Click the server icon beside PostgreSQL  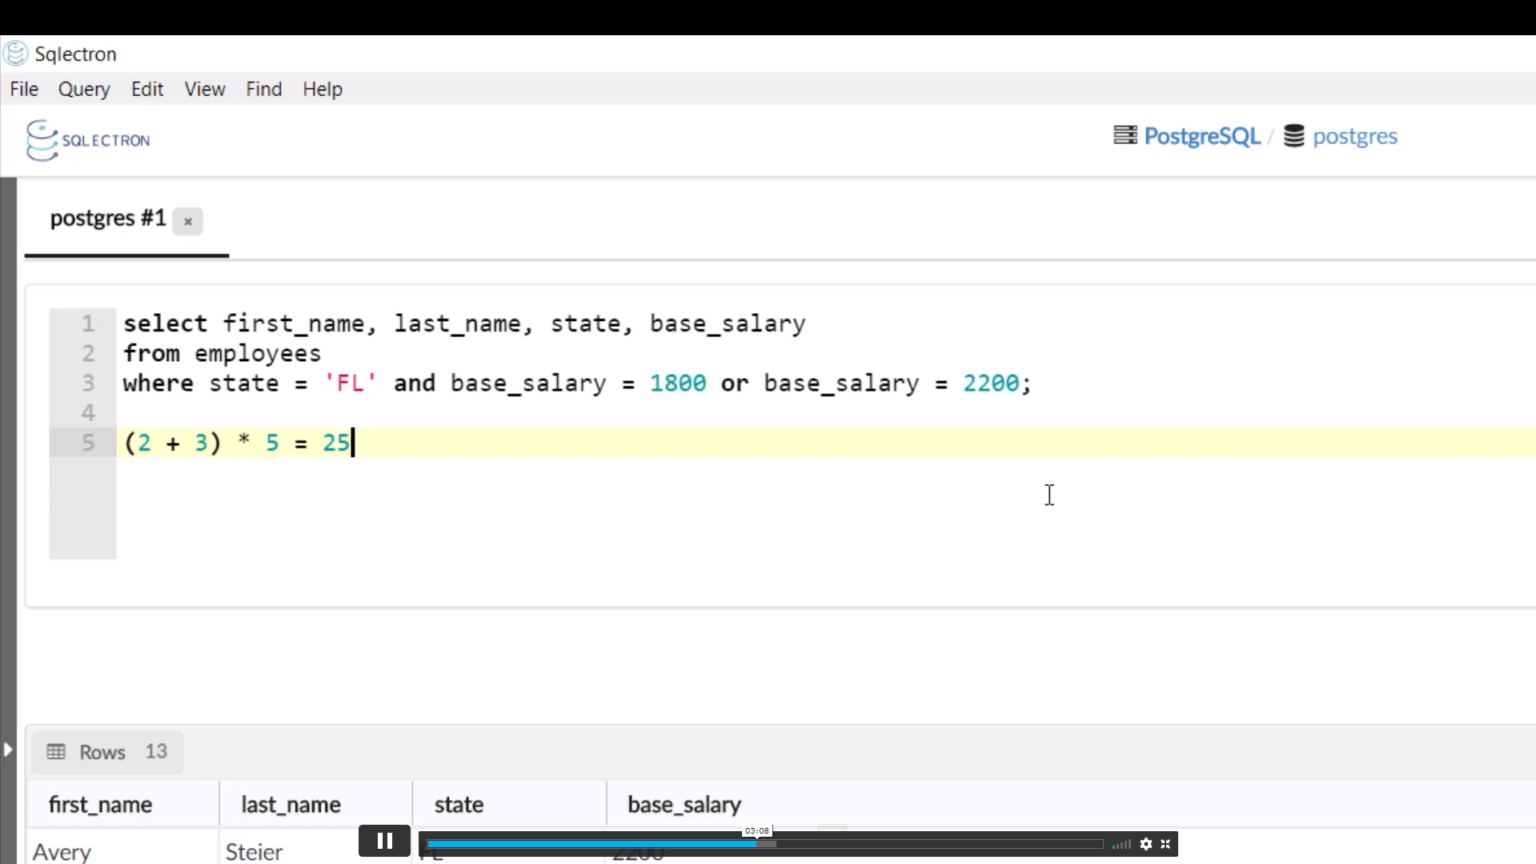tap(1125, 135)
